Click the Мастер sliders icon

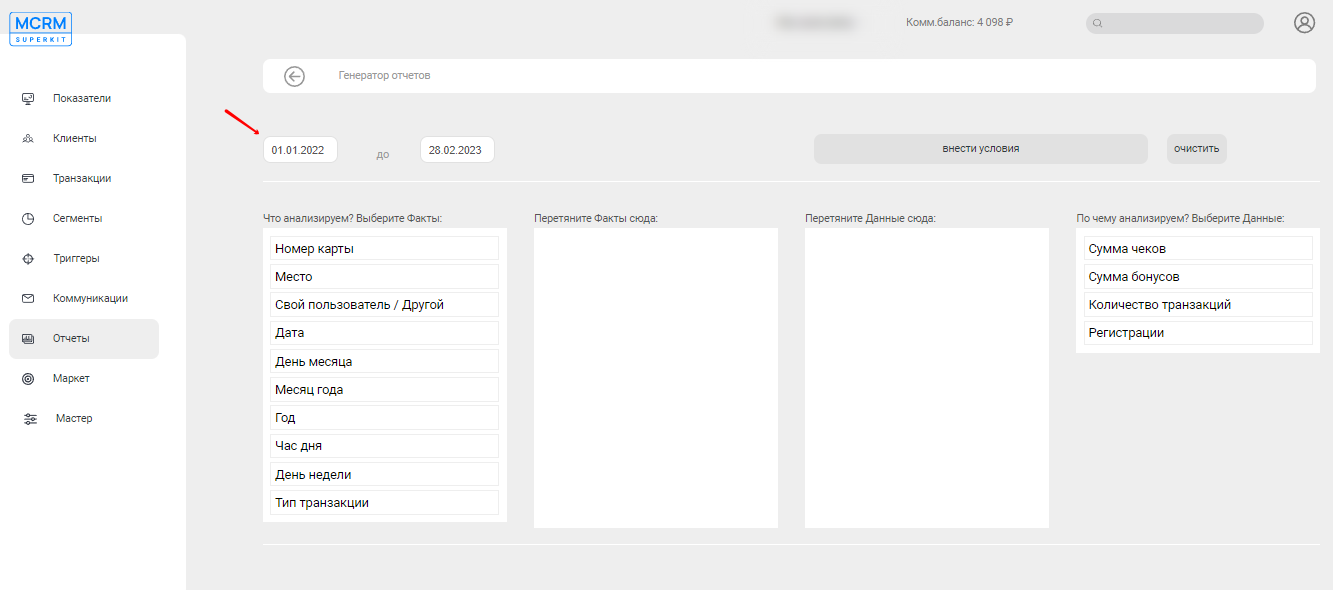[30, 418]
